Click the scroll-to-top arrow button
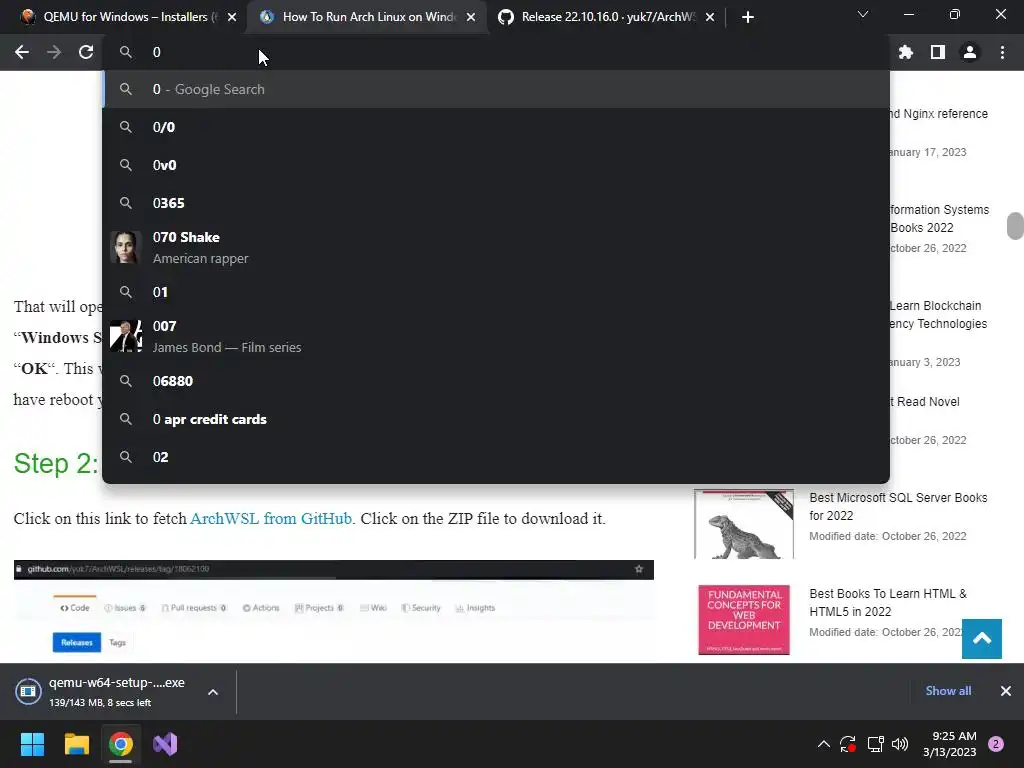Viewport: 1024px width, 768px height. coord(982,639)
